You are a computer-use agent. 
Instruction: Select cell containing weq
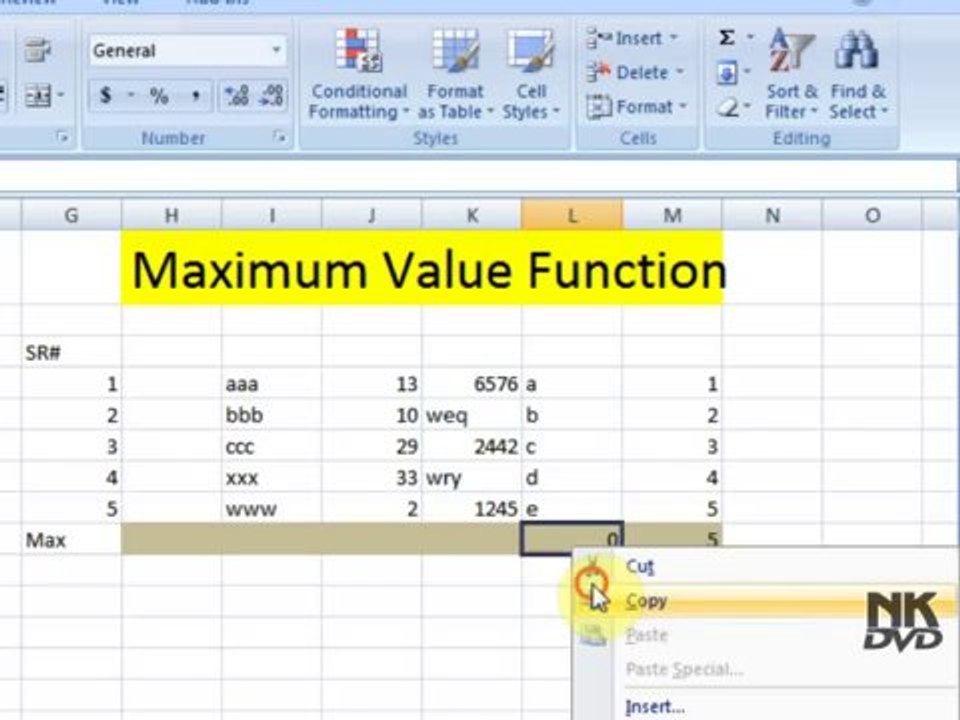click(472, 415)
